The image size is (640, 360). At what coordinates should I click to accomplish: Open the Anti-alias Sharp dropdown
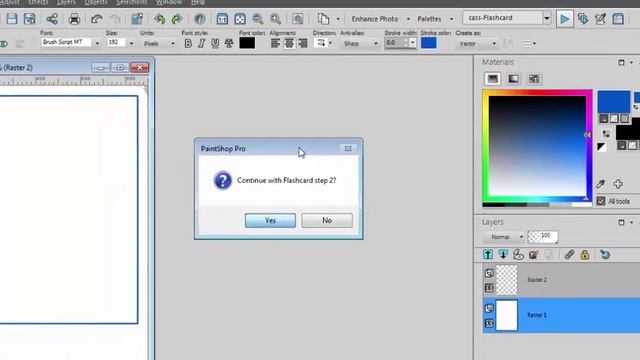[x=376, y=43]
